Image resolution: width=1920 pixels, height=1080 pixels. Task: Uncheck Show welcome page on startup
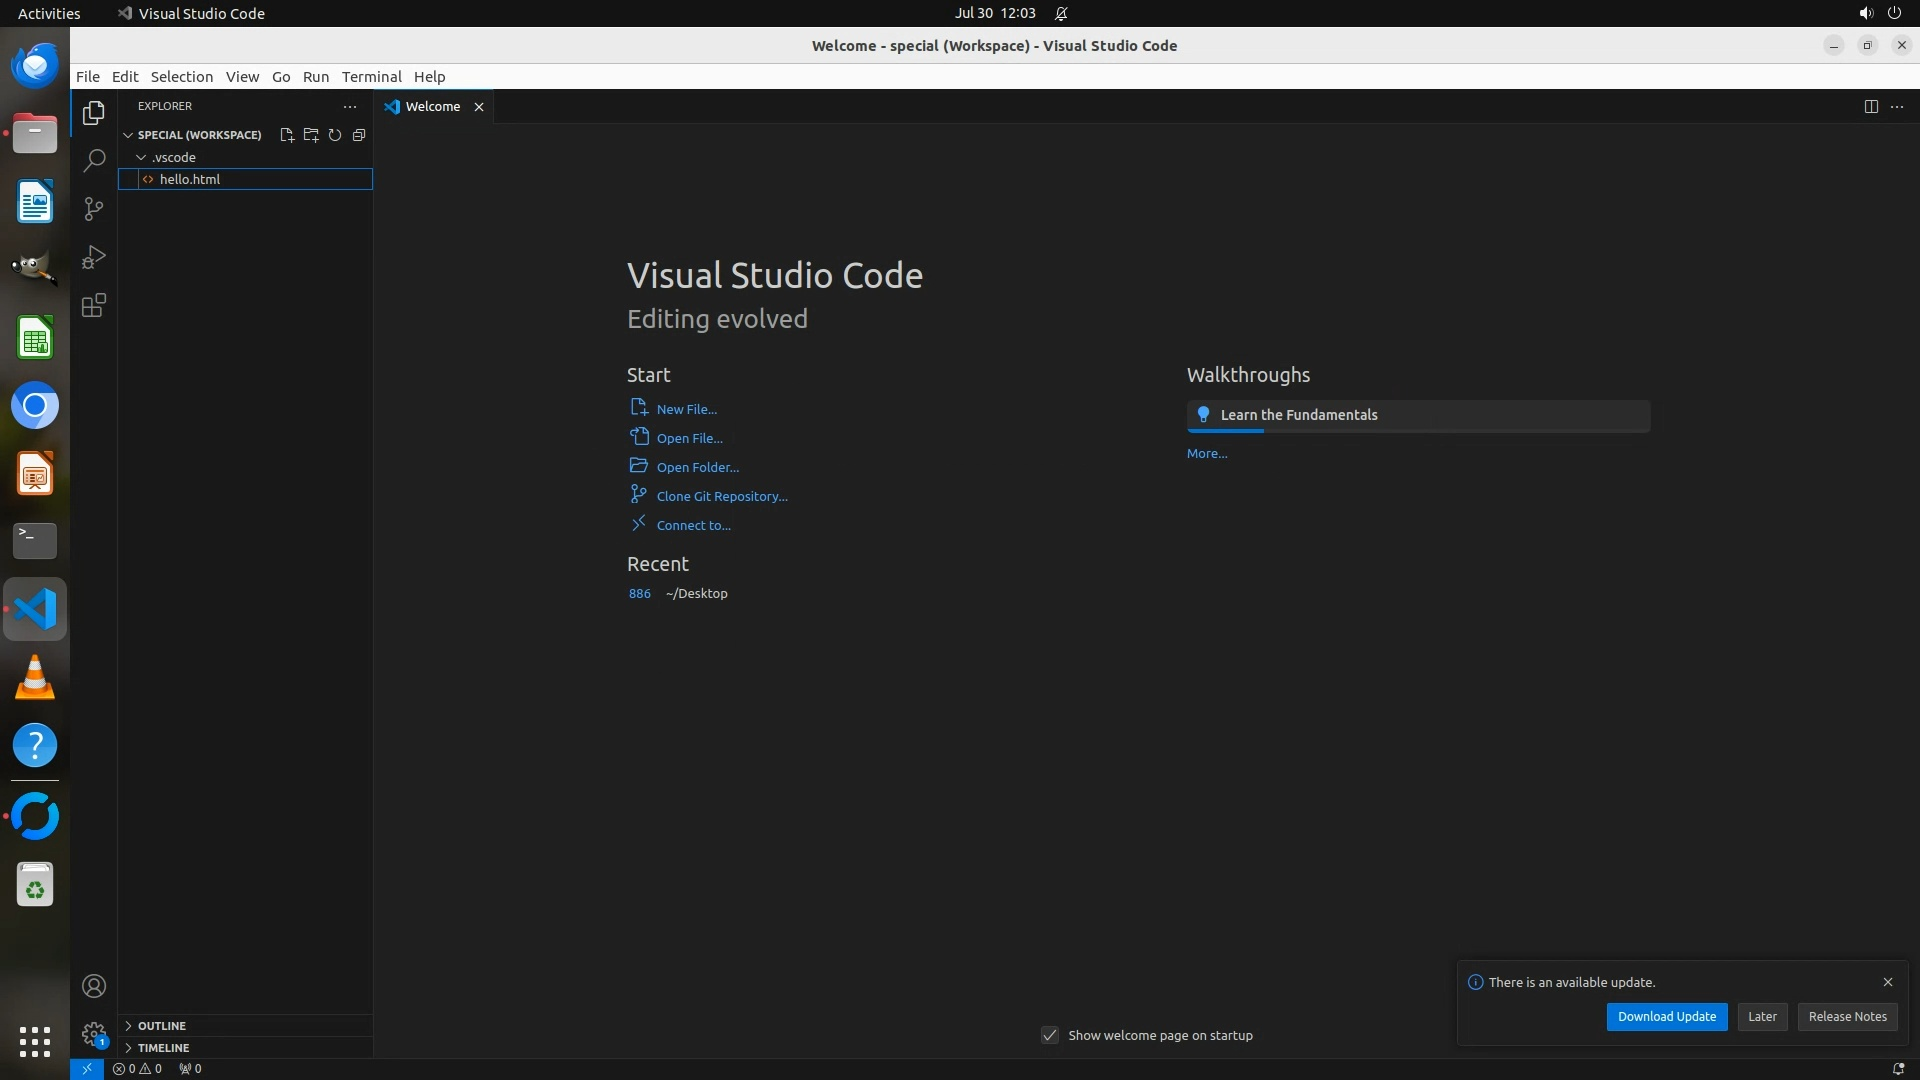1050,1035
